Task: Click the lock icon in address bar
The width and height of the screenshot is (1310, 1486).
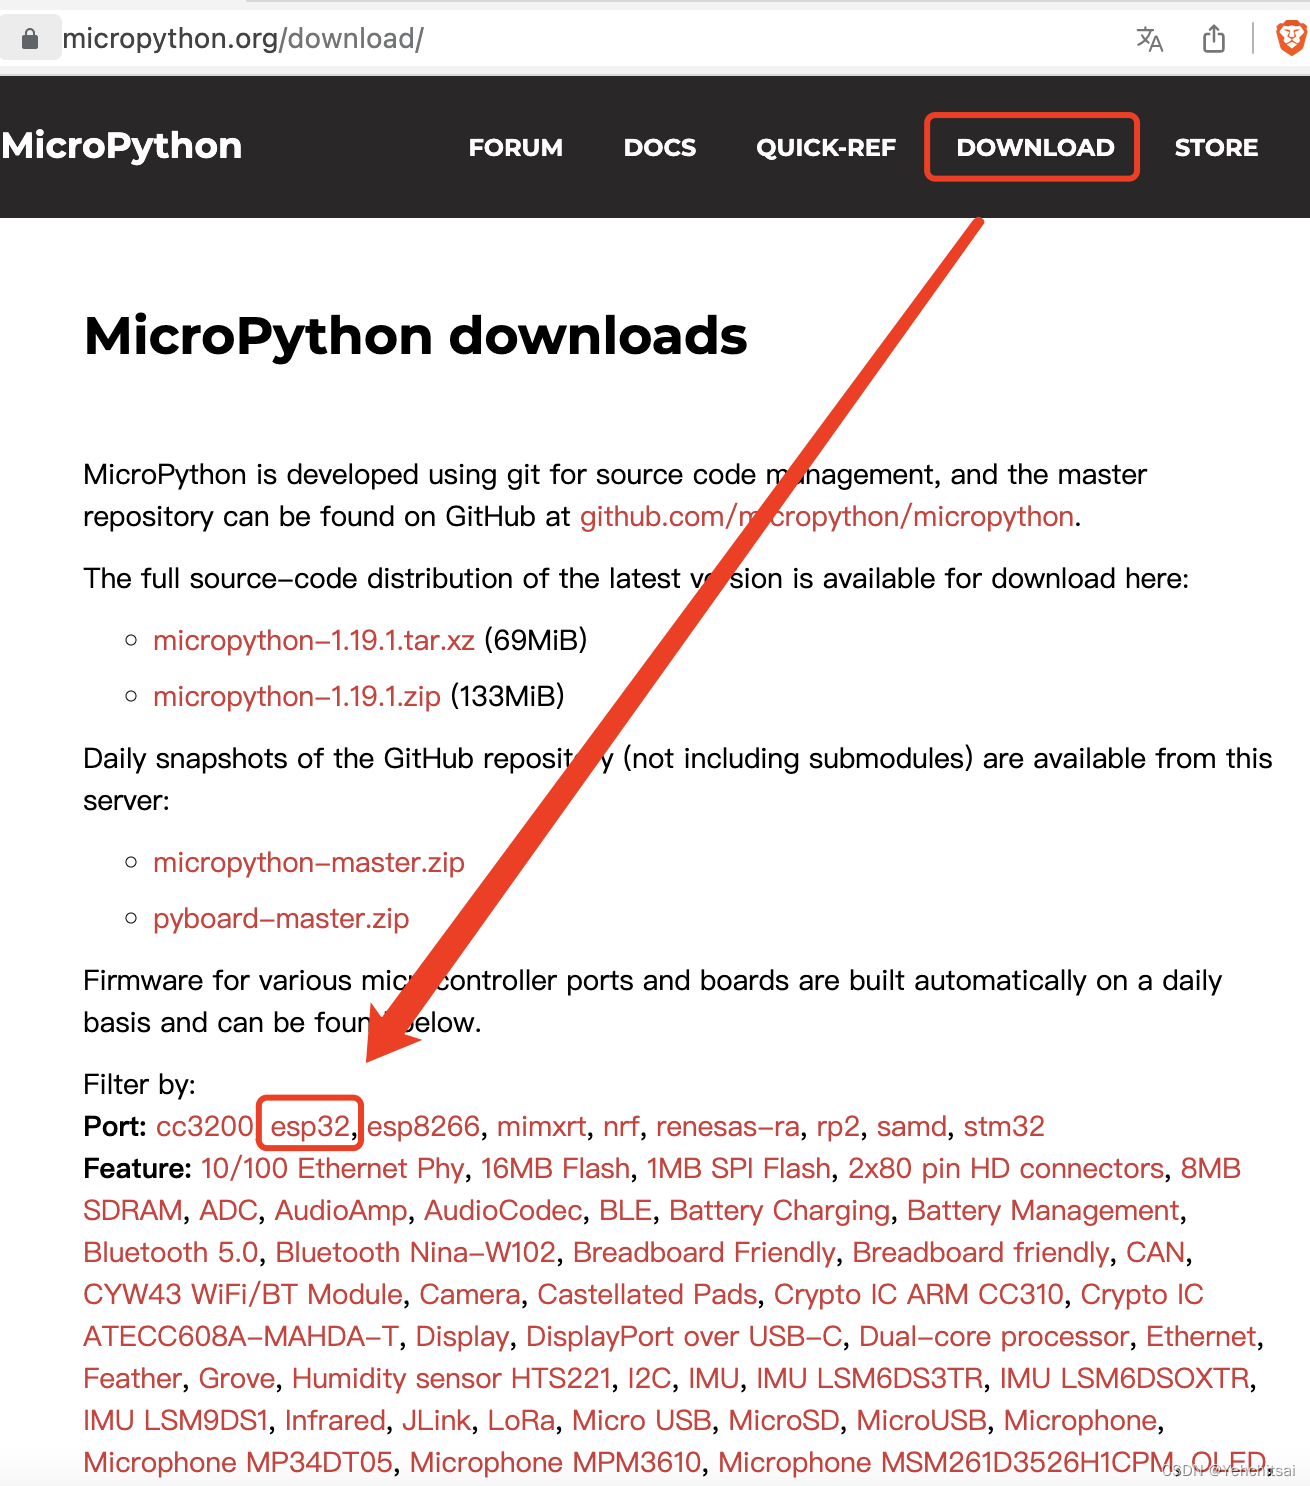Action: tap(30, 39)
